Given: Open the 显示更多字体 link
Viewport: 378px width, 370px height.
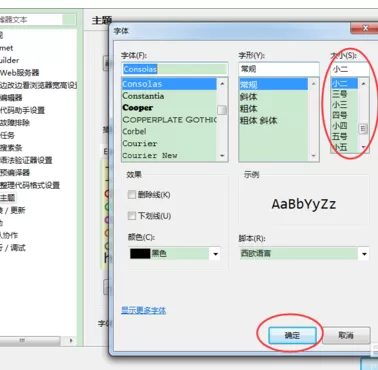Looking at the screenshot, I should pos(144,310).
